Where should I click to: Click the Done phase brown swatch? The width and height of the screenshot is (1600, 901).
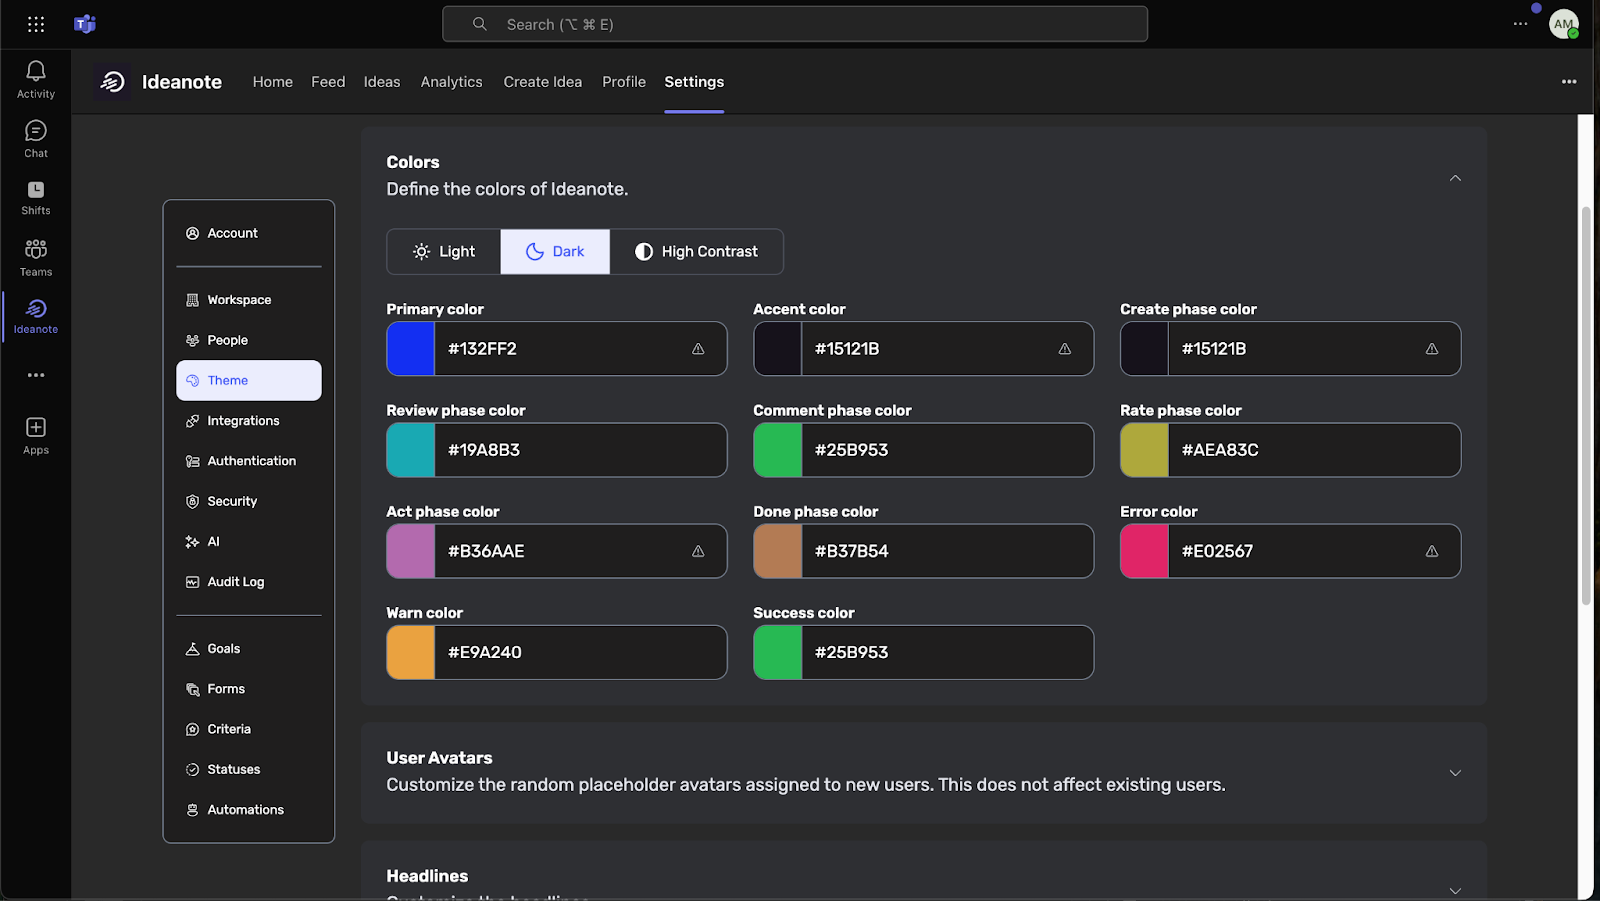point(778,551)
